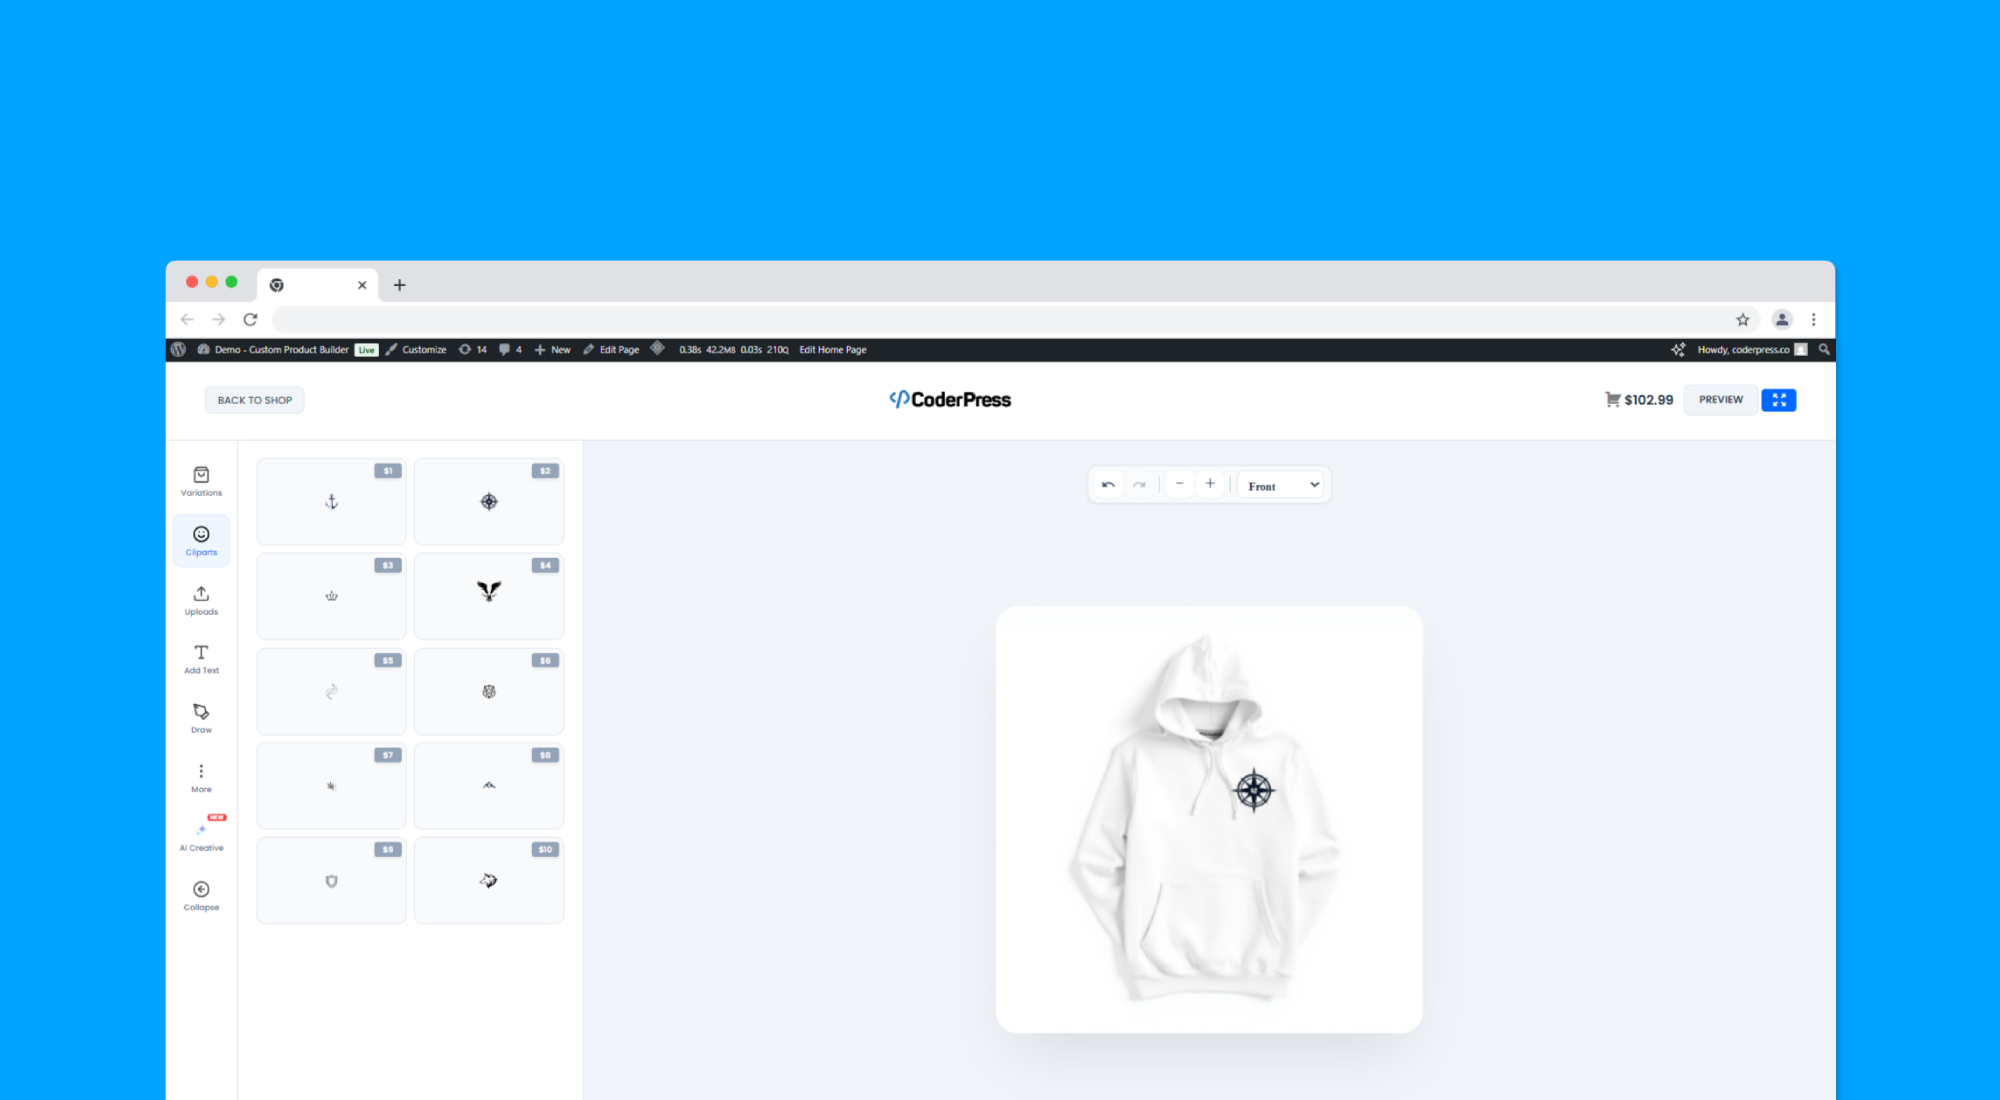Focus the browser address bar
Viewport: 2000px width, 1100px height.
point(1000,319)
